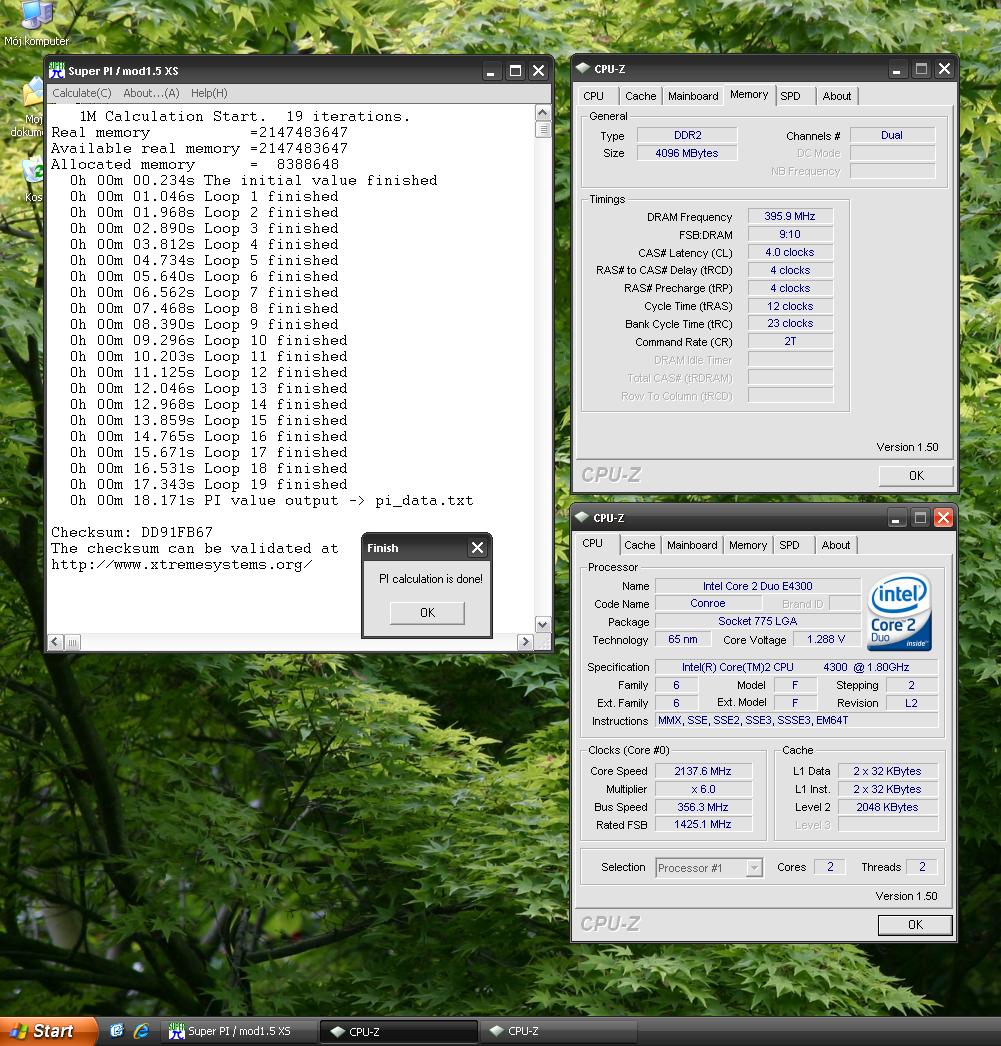Close the Finish dialog with X
Viewport: 1001px width, 1046px height.
(x=477, y=548)
